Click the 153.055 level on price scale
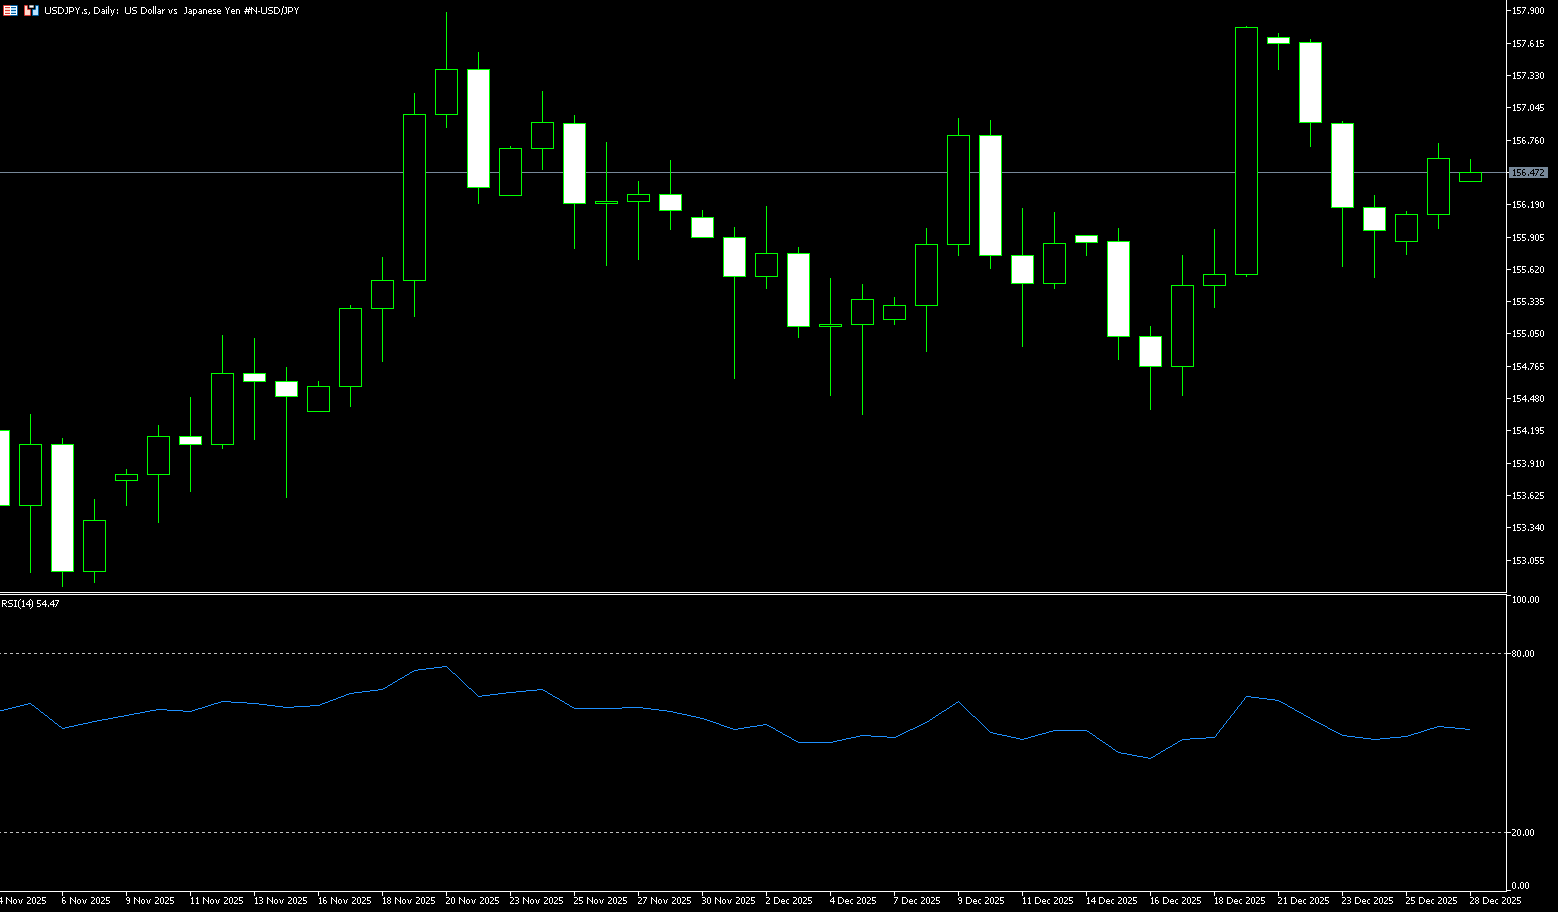1558x912 pixels. (1527, 561)
